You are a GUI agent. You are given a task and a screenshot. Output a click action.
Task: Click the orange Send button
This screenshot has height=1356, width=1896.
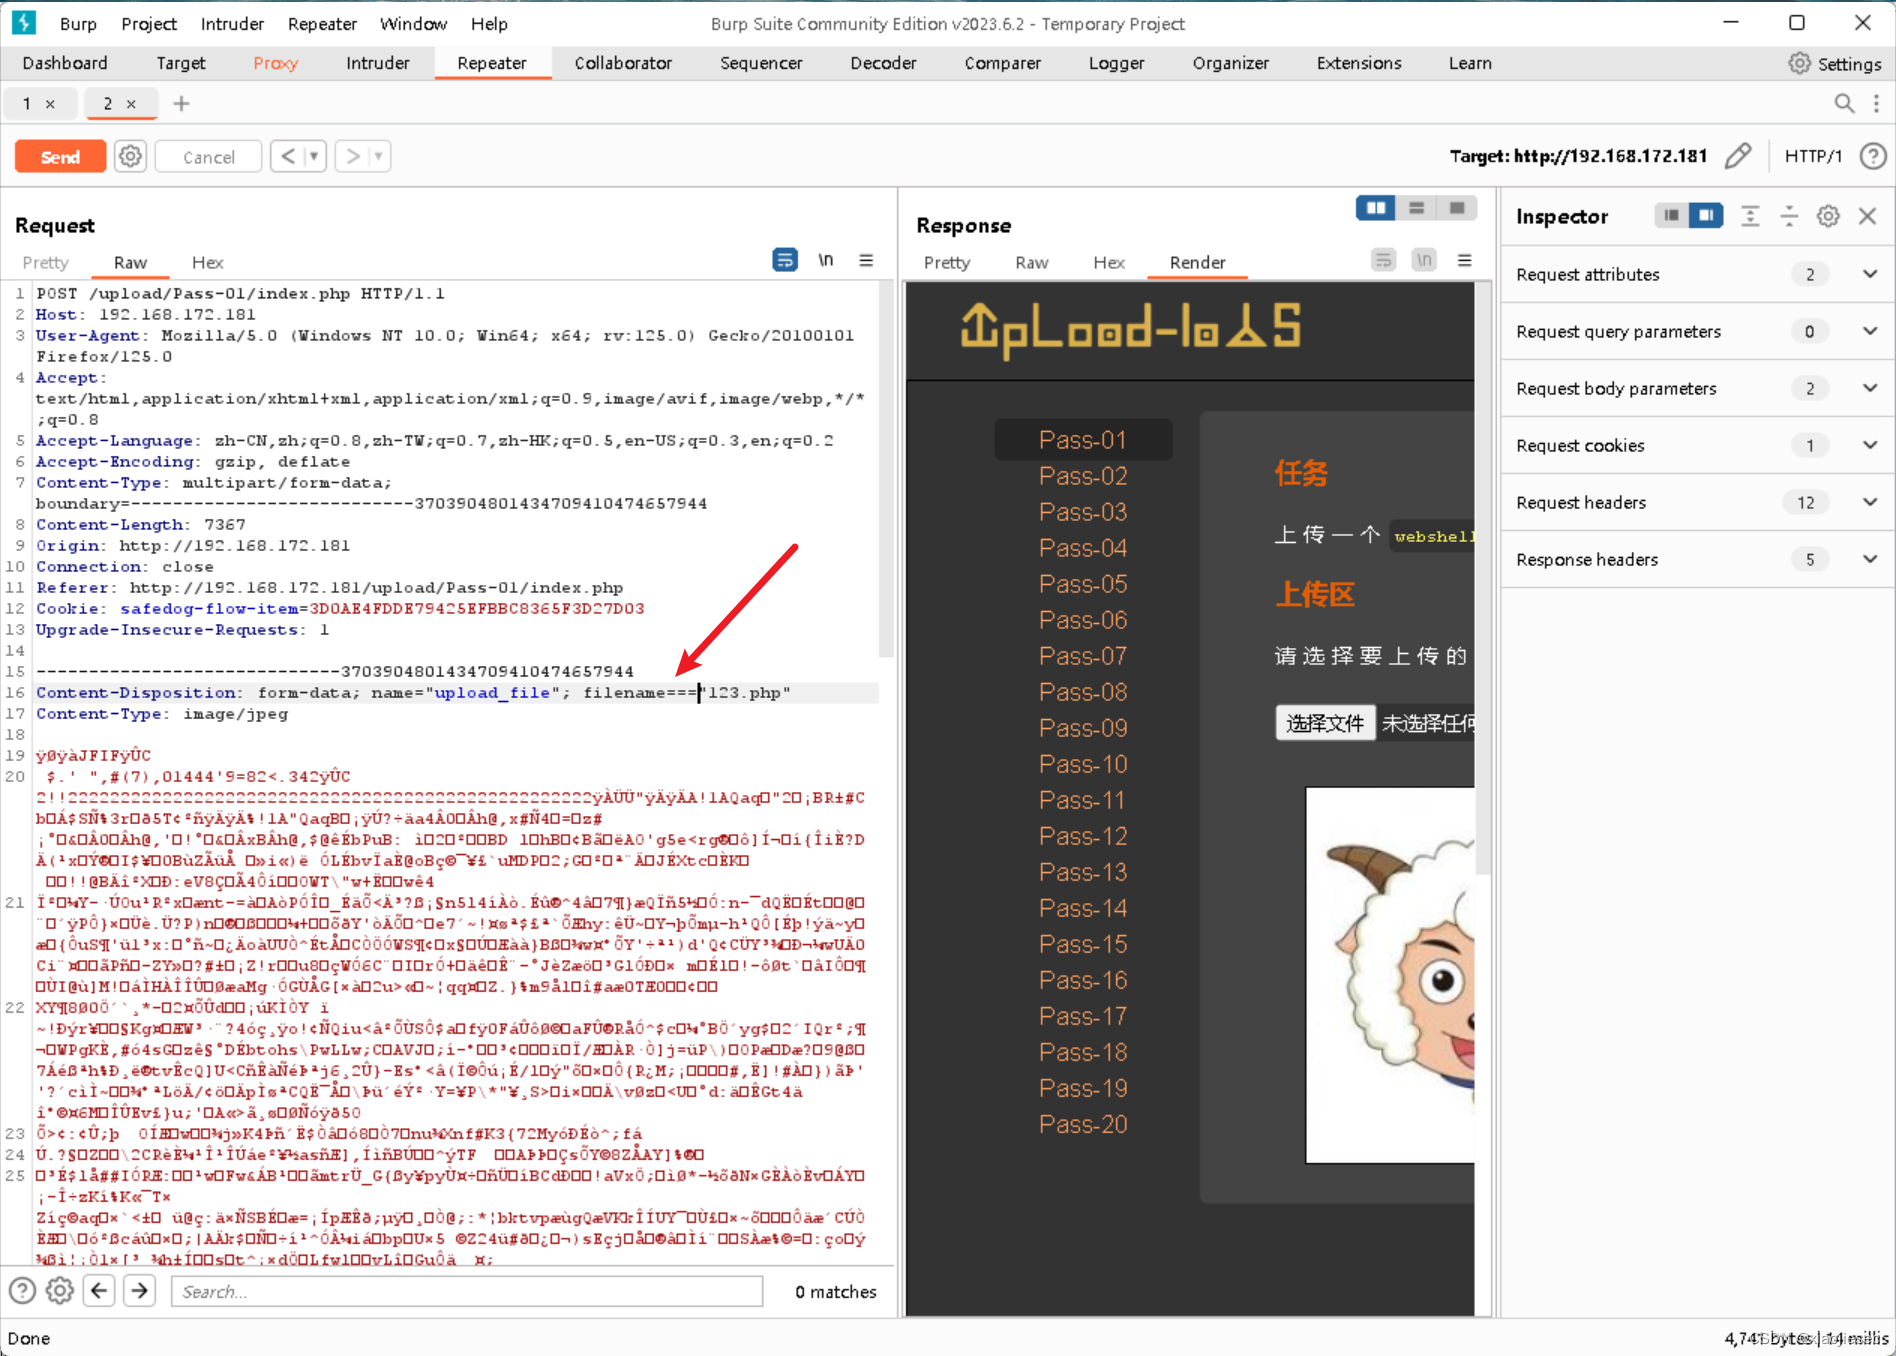[60, 157]
